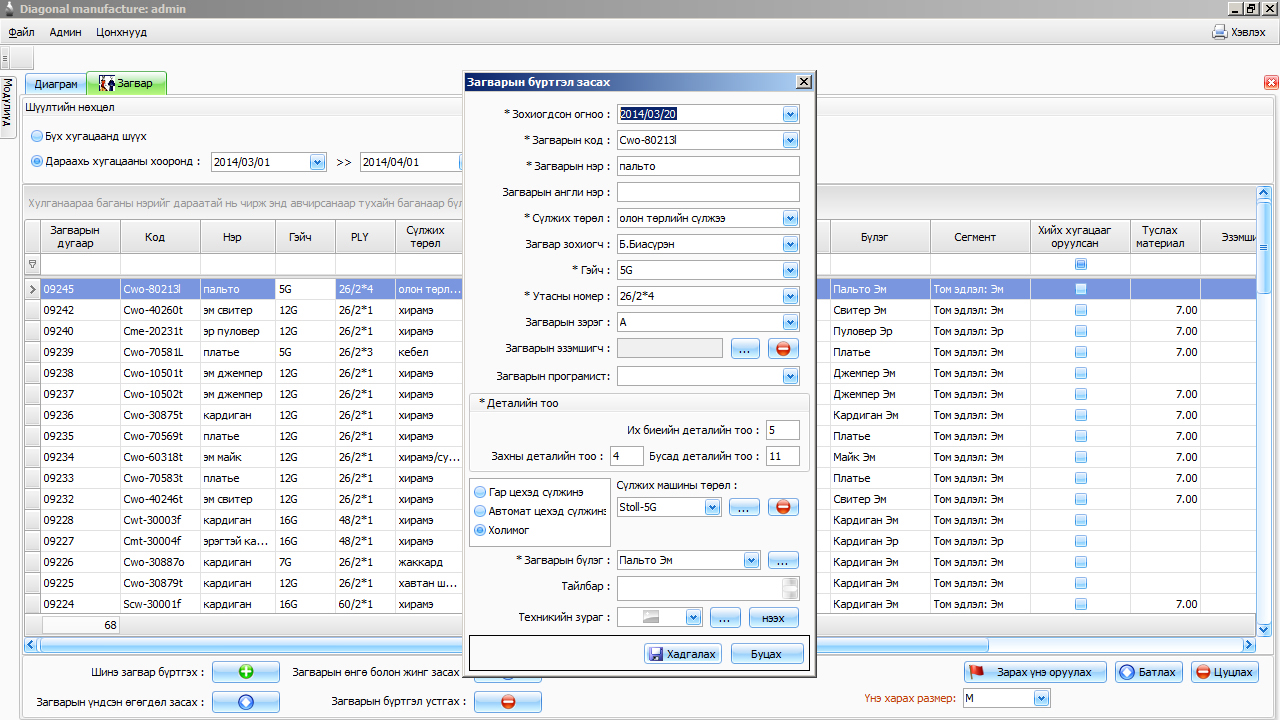Image resolution: width=1280 pixels, height=720 pixels.
Task: Click the Цуцлах cancel button
Action: coord(1225,672)
